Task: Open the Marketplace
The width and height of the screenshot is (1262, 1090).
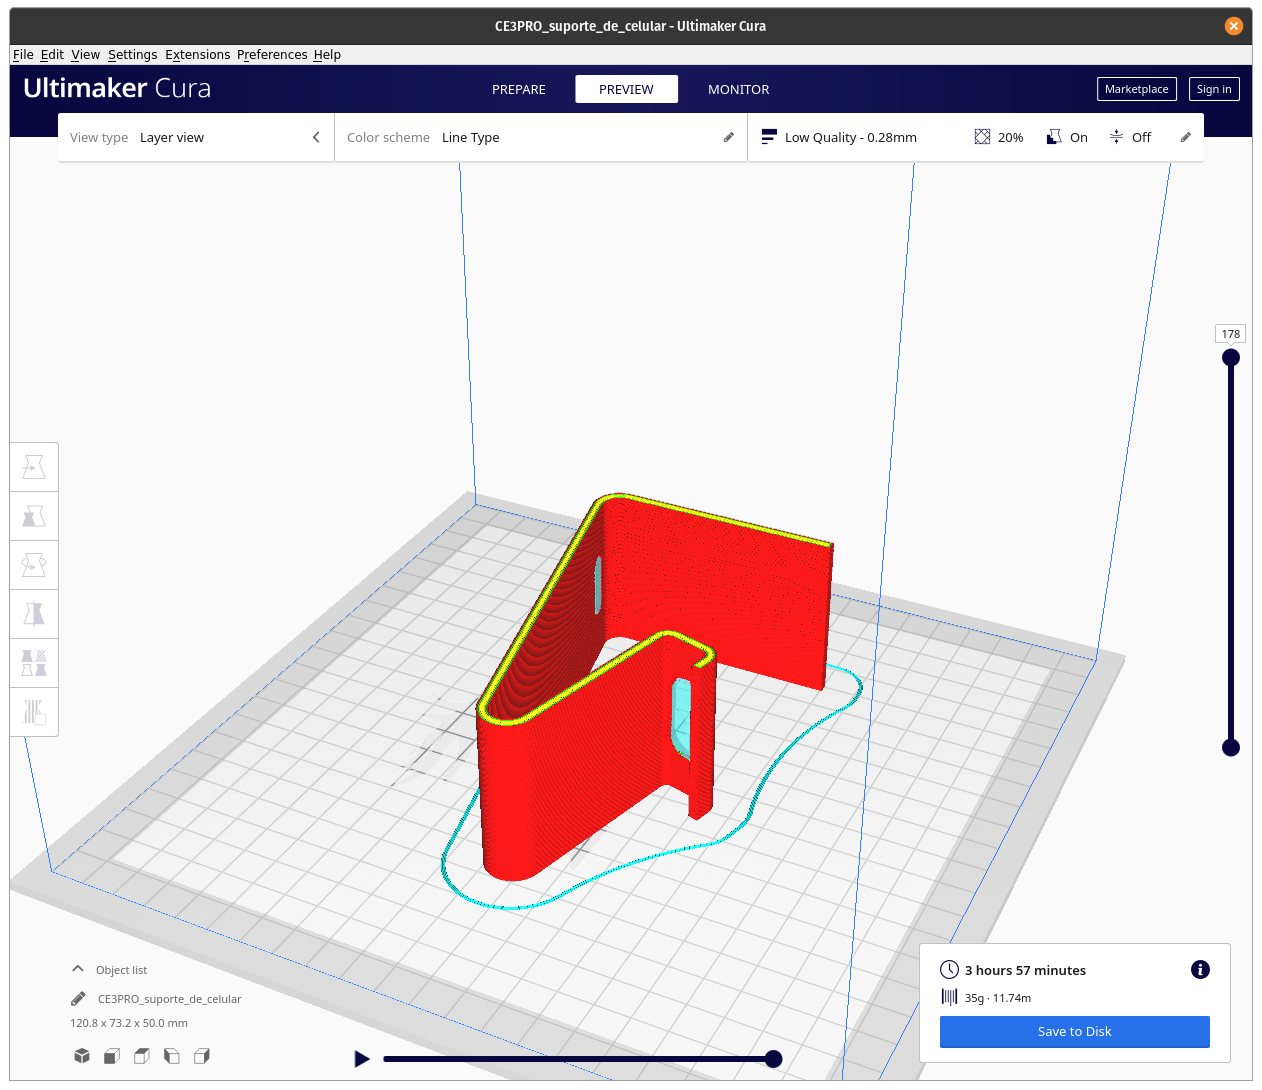Action: tap(1136, 89)
